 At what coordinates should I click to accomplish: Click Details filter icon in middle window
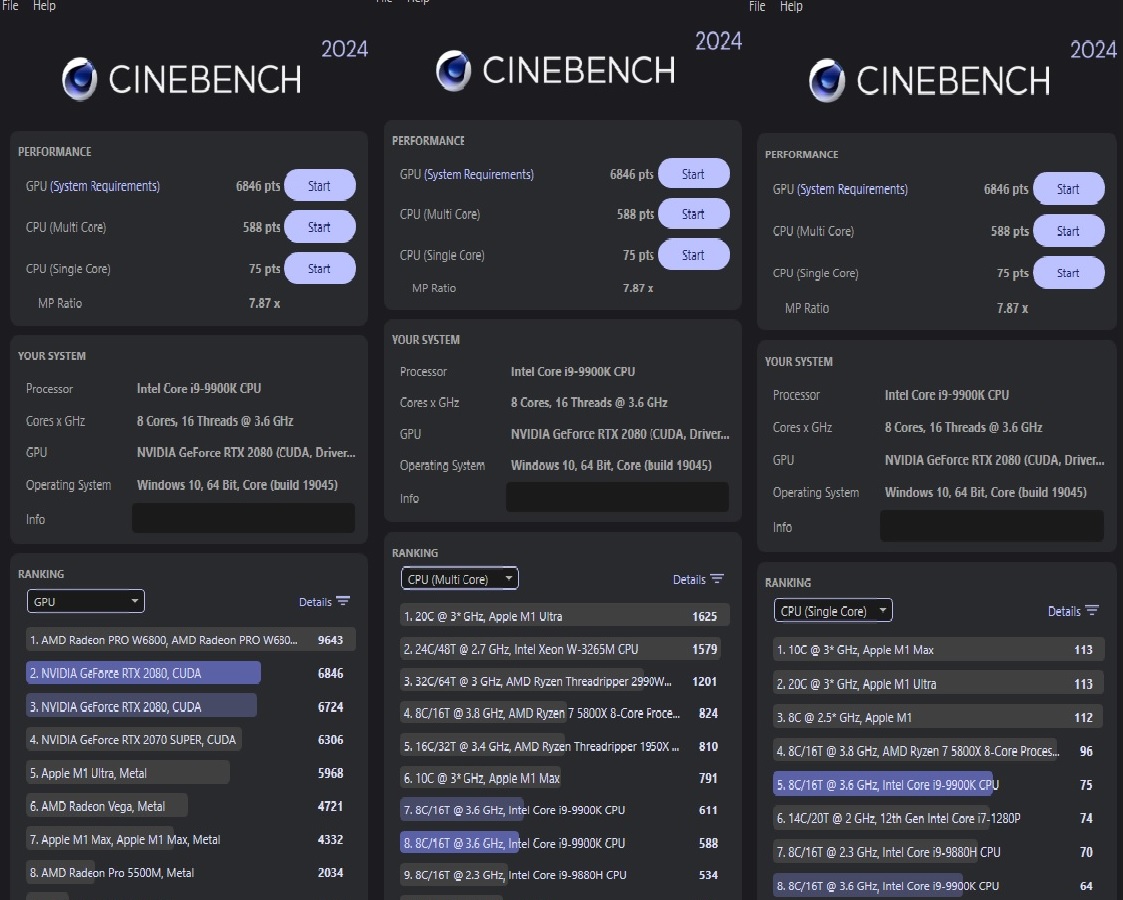[717, 579]
